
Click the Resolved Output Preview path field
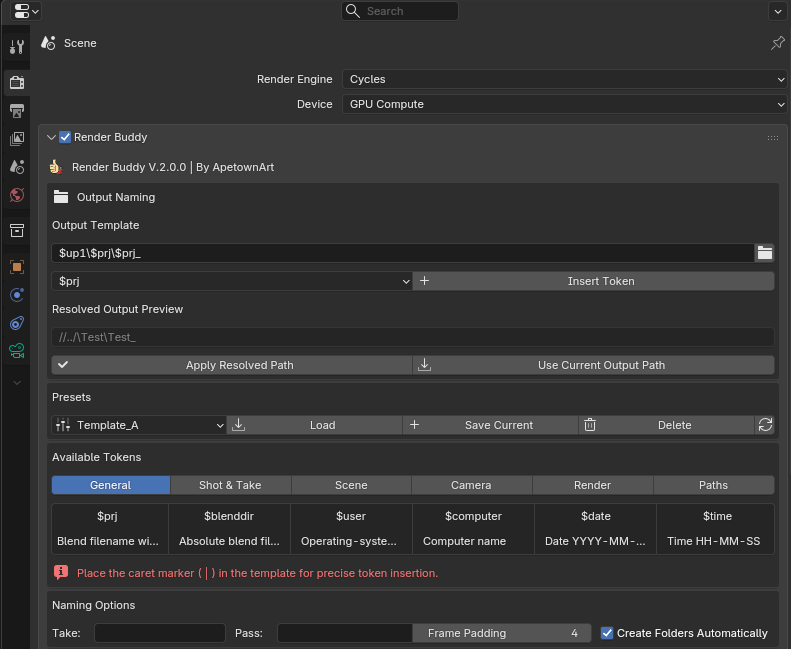[413, 337]
